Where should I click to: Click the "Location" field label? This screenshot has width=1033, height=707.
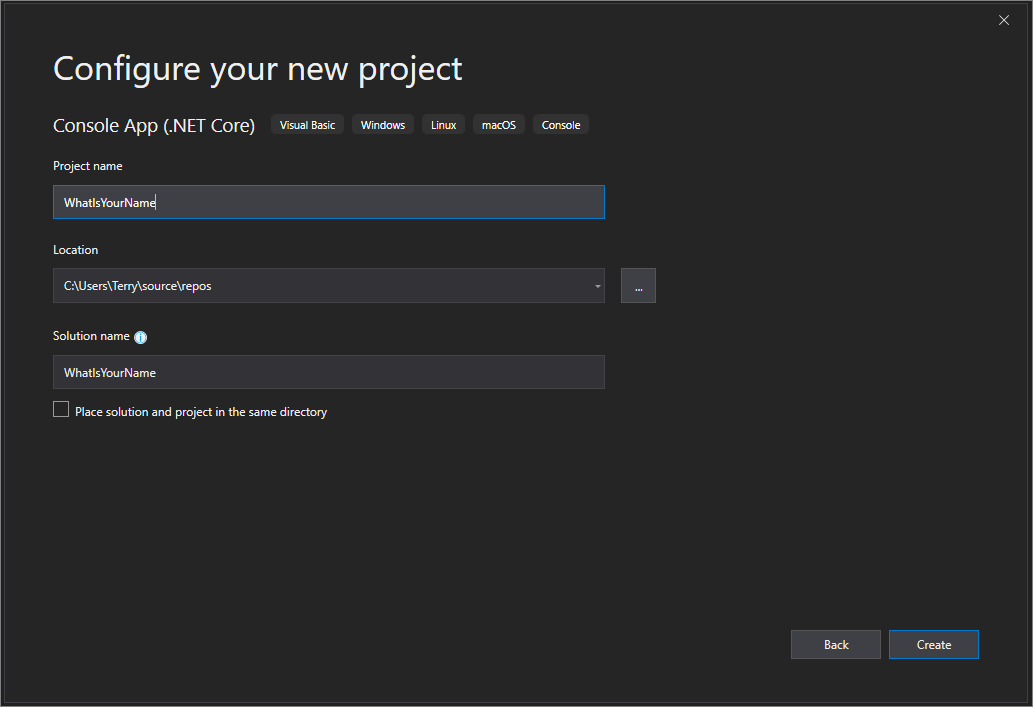pyautogui.click(x=76, y=250)
